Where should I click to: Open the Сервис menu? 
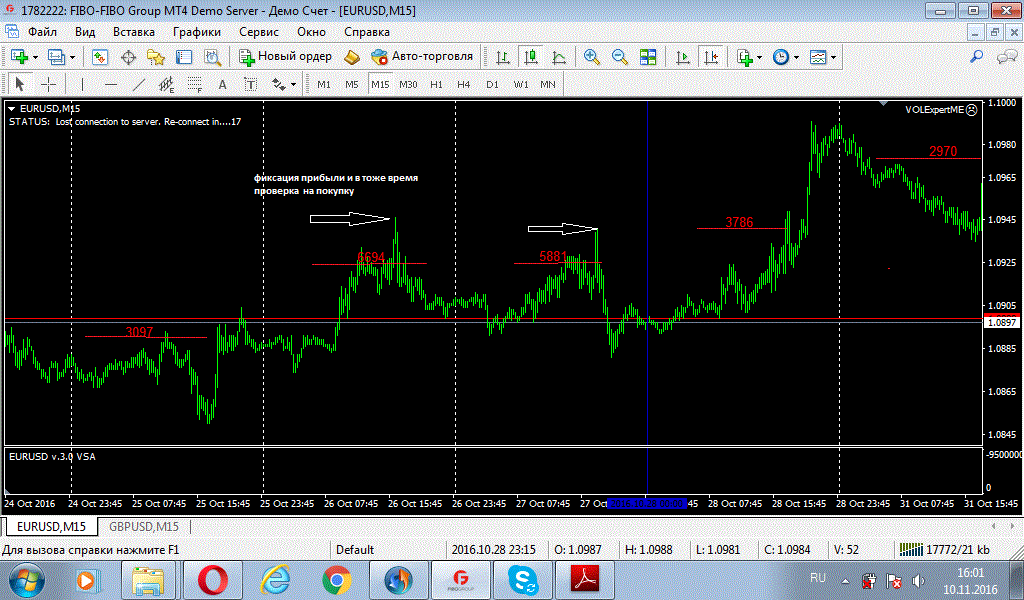259,31
